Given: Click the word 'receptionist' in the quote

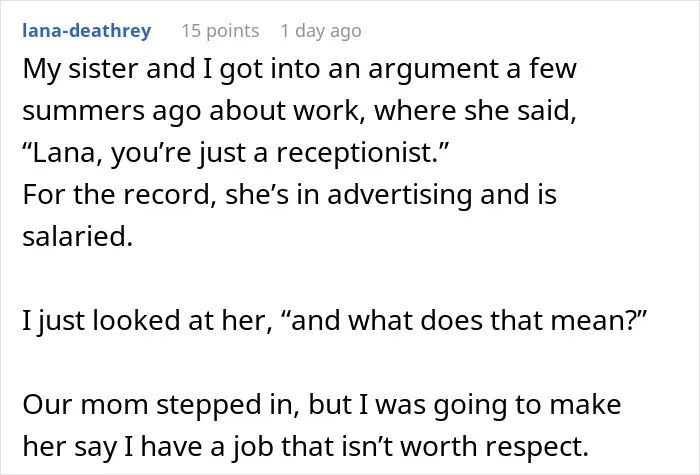Looking at the screenshot, I should [355, 154].
